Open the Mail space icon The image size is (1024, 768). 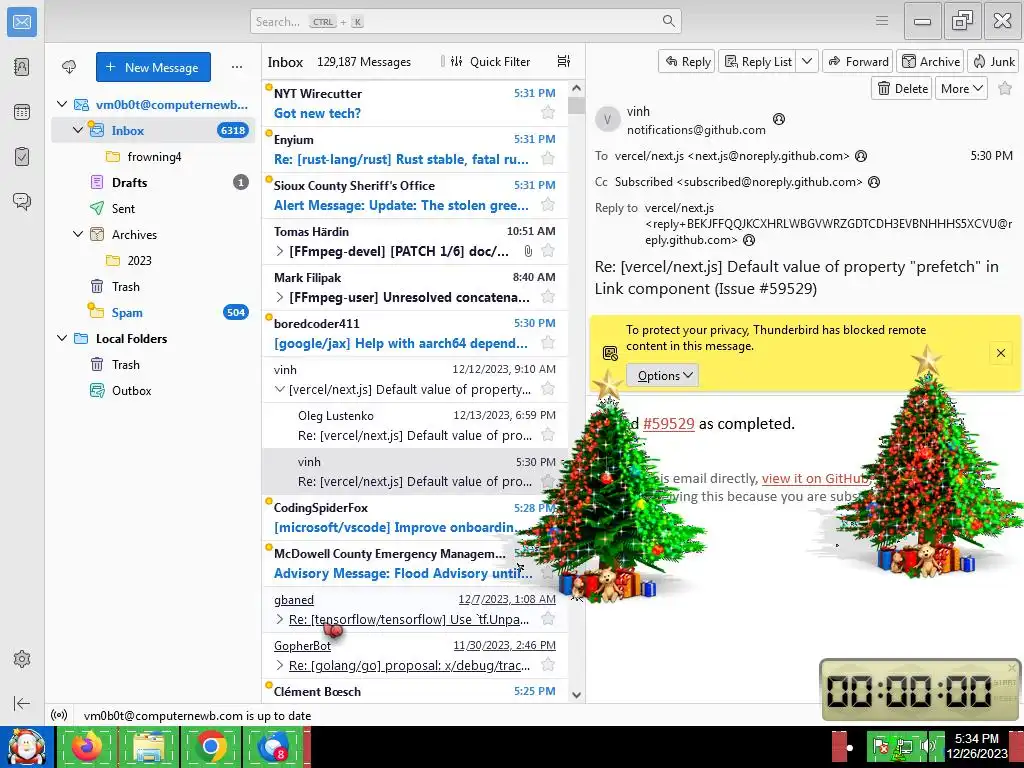(22, 22)
